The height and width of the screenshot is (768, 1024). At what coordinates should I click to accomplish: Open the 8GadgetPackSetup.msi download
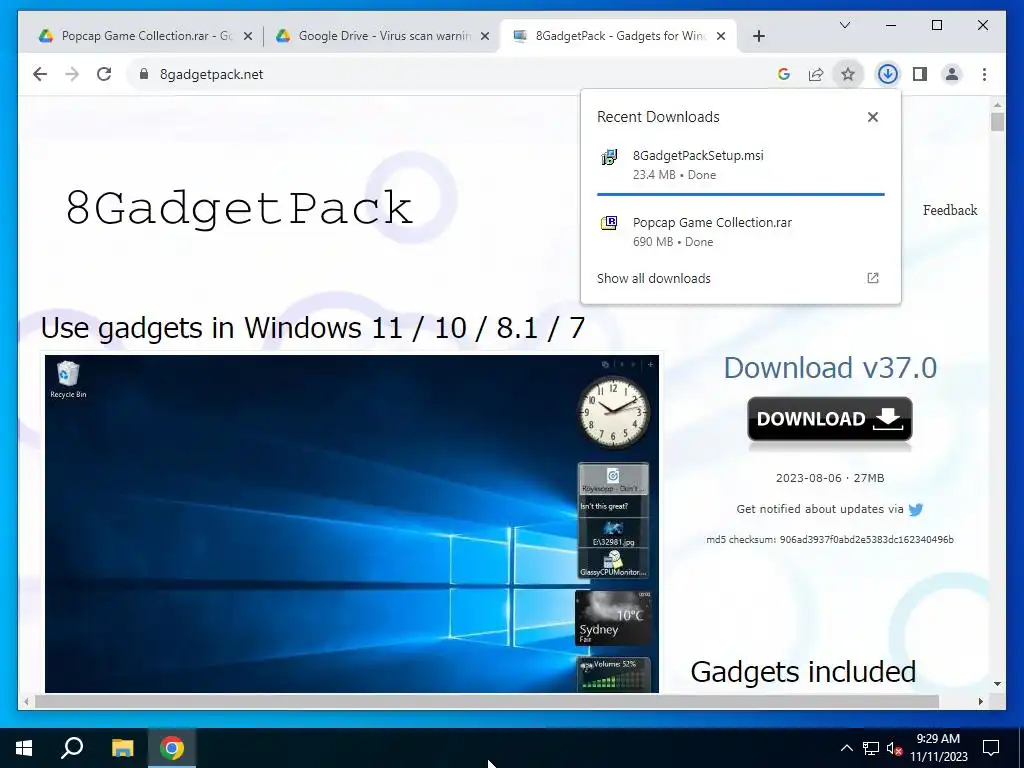coord(741,165)
